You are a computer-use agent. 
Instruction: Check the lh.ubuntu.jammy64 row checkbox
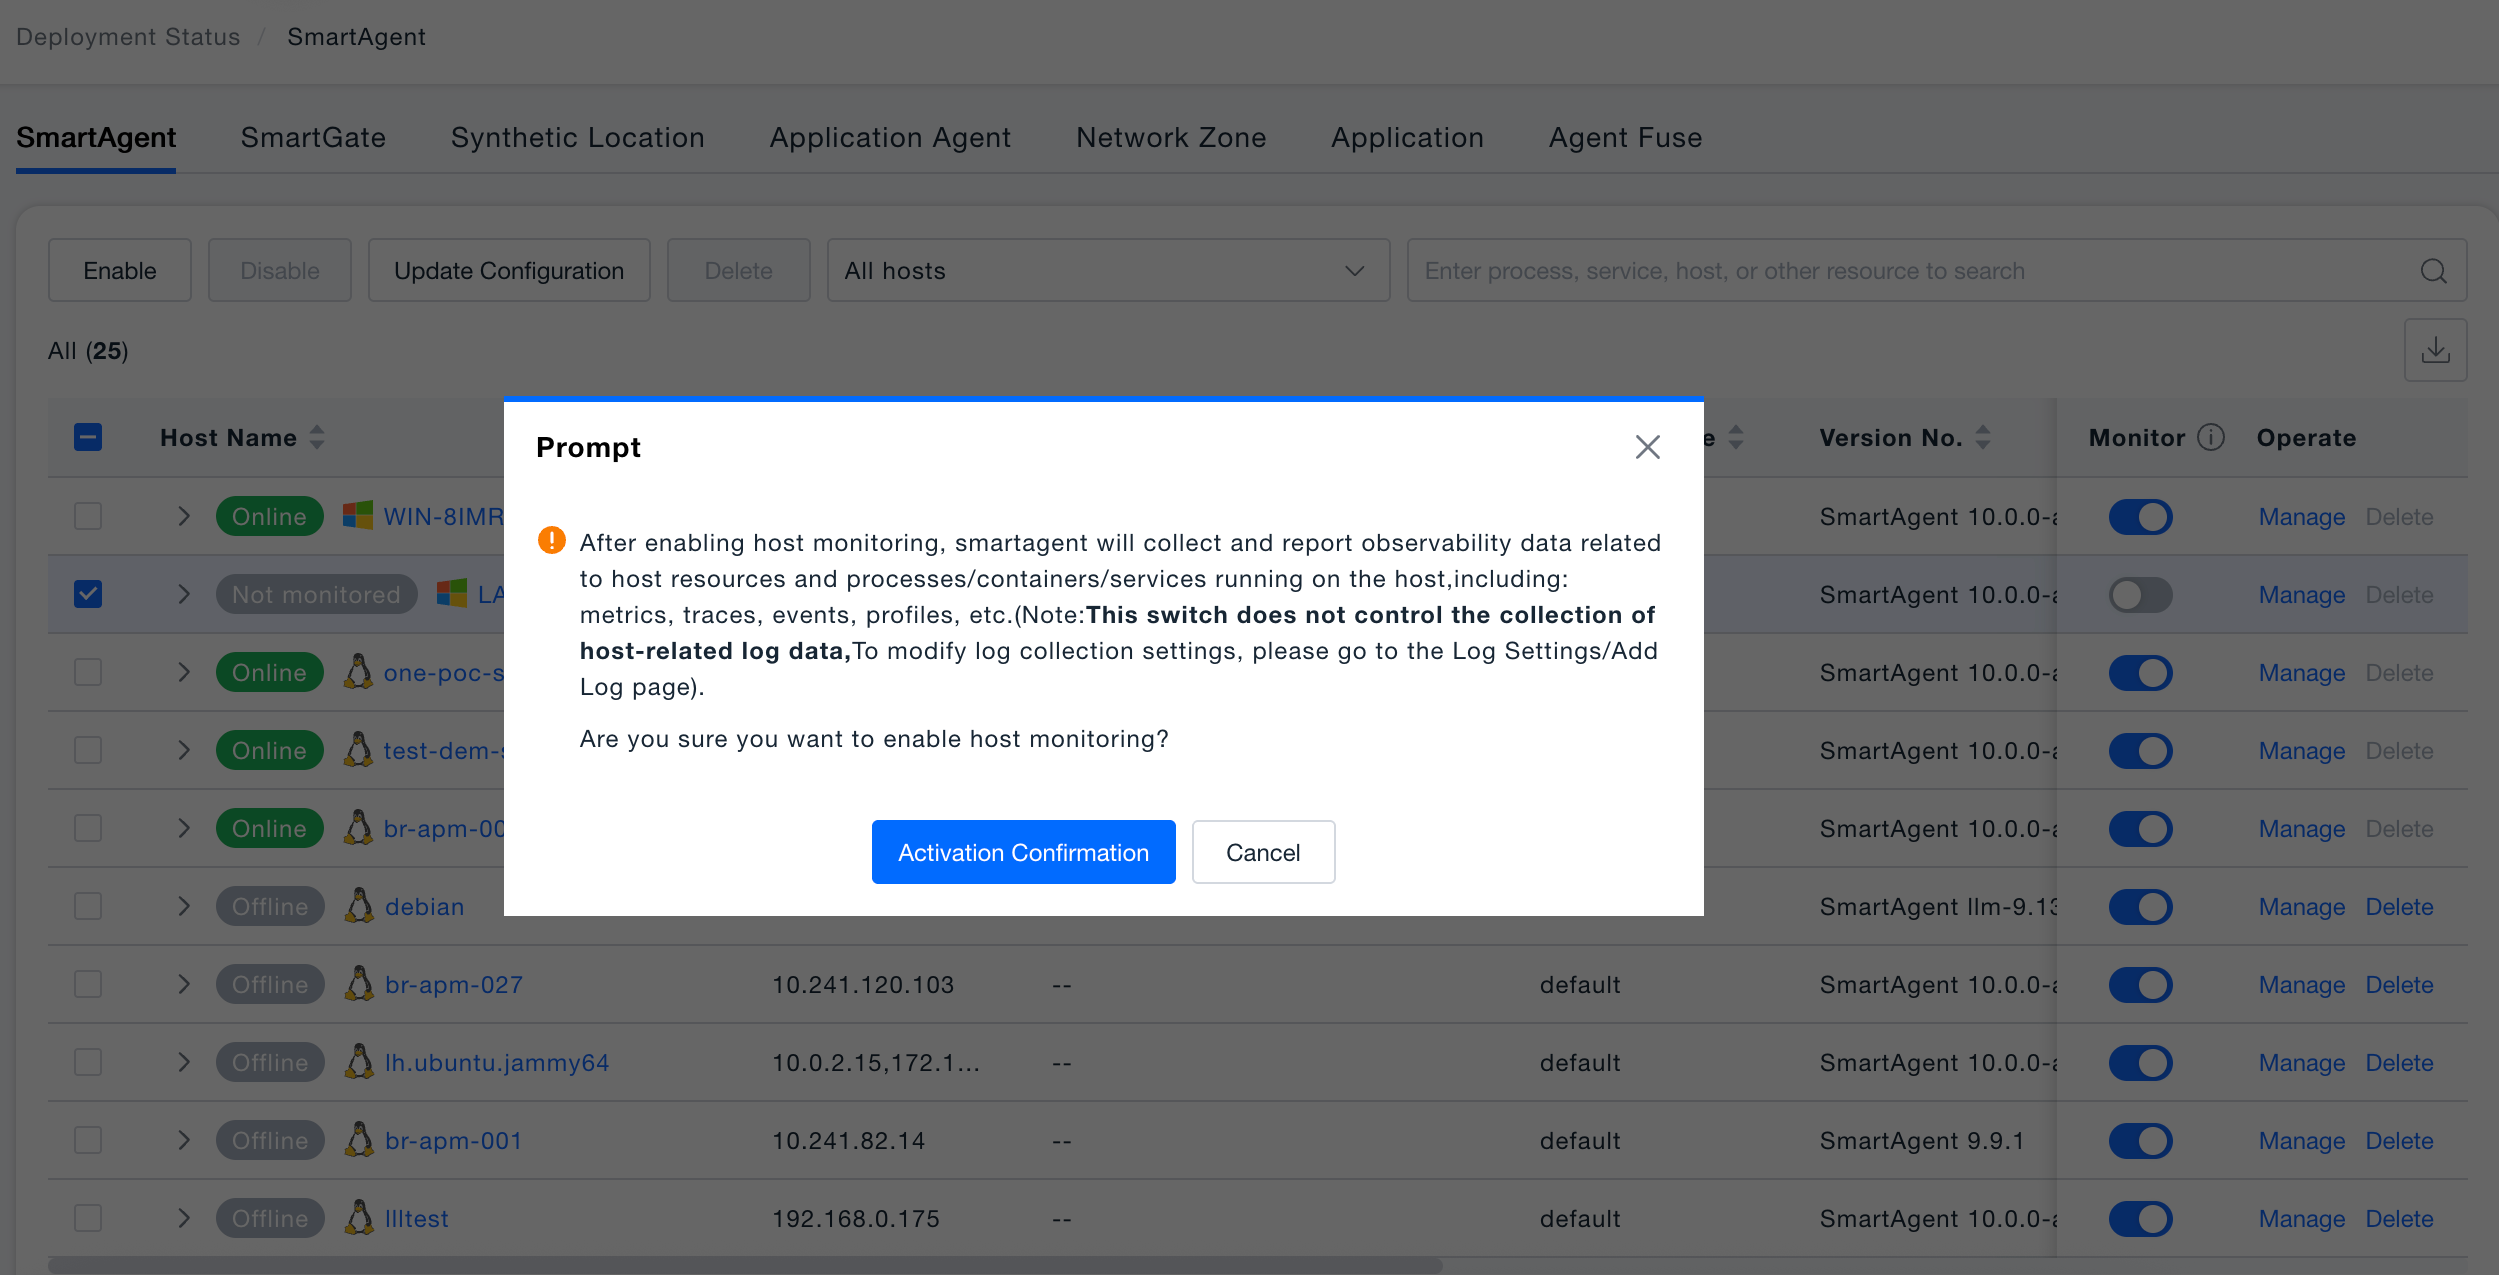[88, 1062]
